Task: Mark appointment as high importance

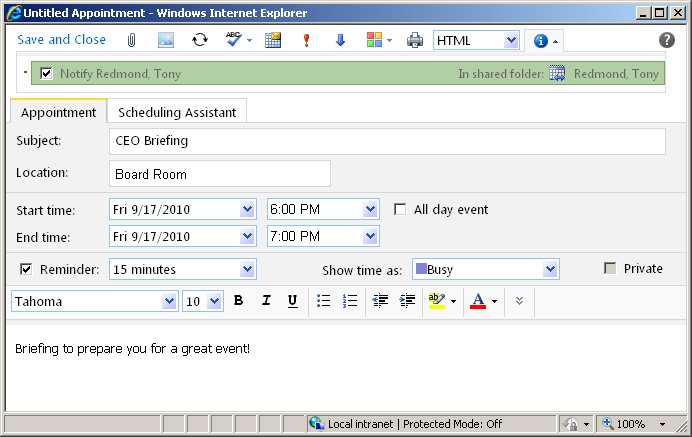Action: [x=306, y=40]
